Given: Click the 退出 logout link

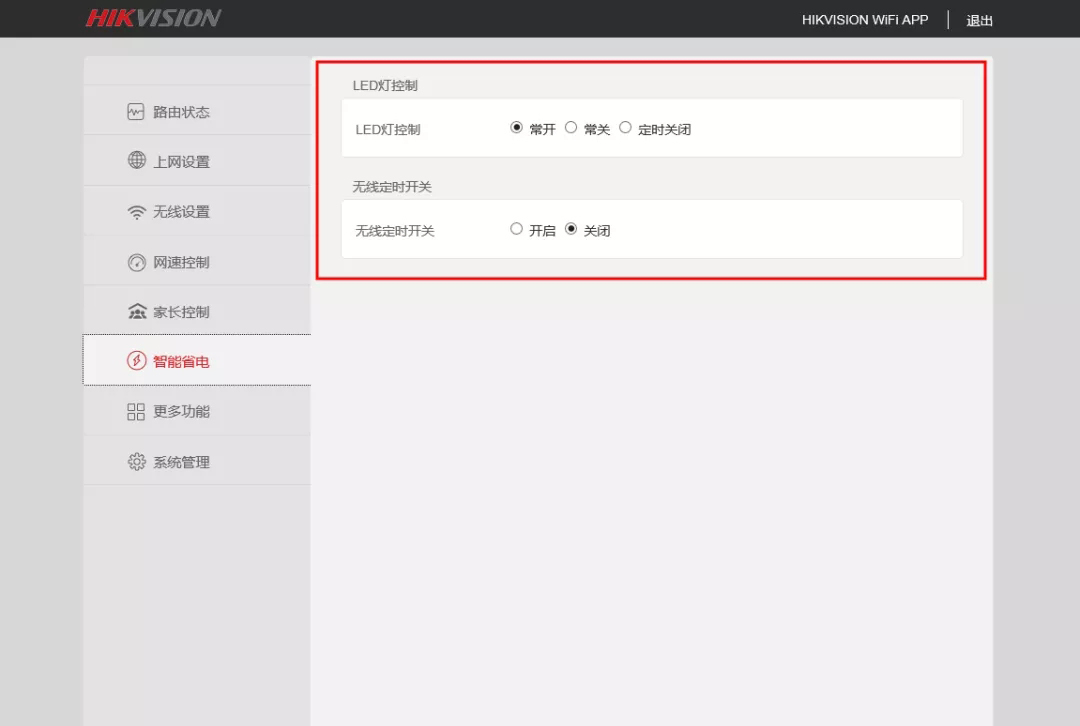Looking at the screenshot, I should [979, 20].
